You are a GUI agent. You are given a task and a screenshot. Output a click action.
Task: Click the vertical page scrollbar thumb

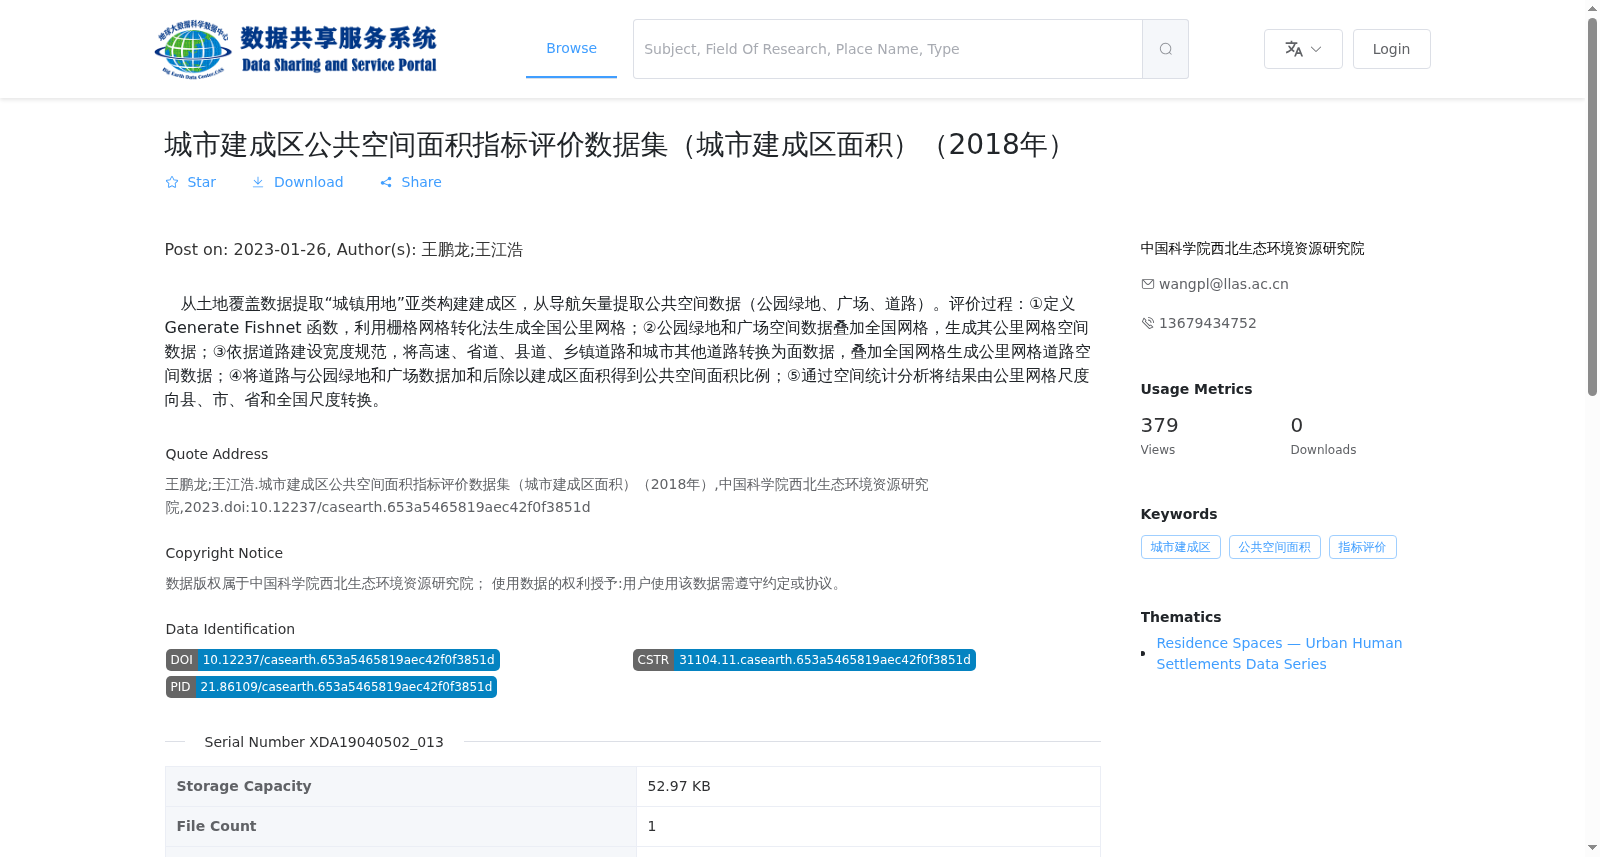tap(1592, 207)
